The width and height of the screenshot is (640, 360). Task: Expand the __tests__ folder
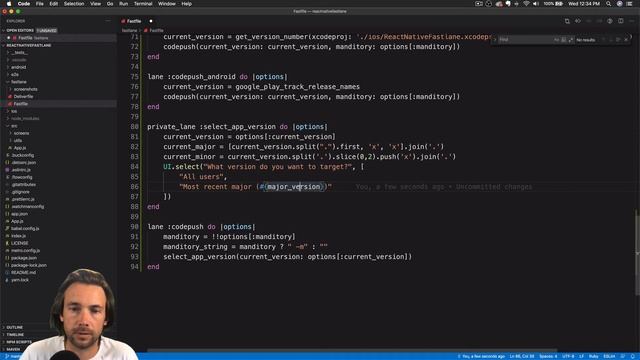click(19, 53)
